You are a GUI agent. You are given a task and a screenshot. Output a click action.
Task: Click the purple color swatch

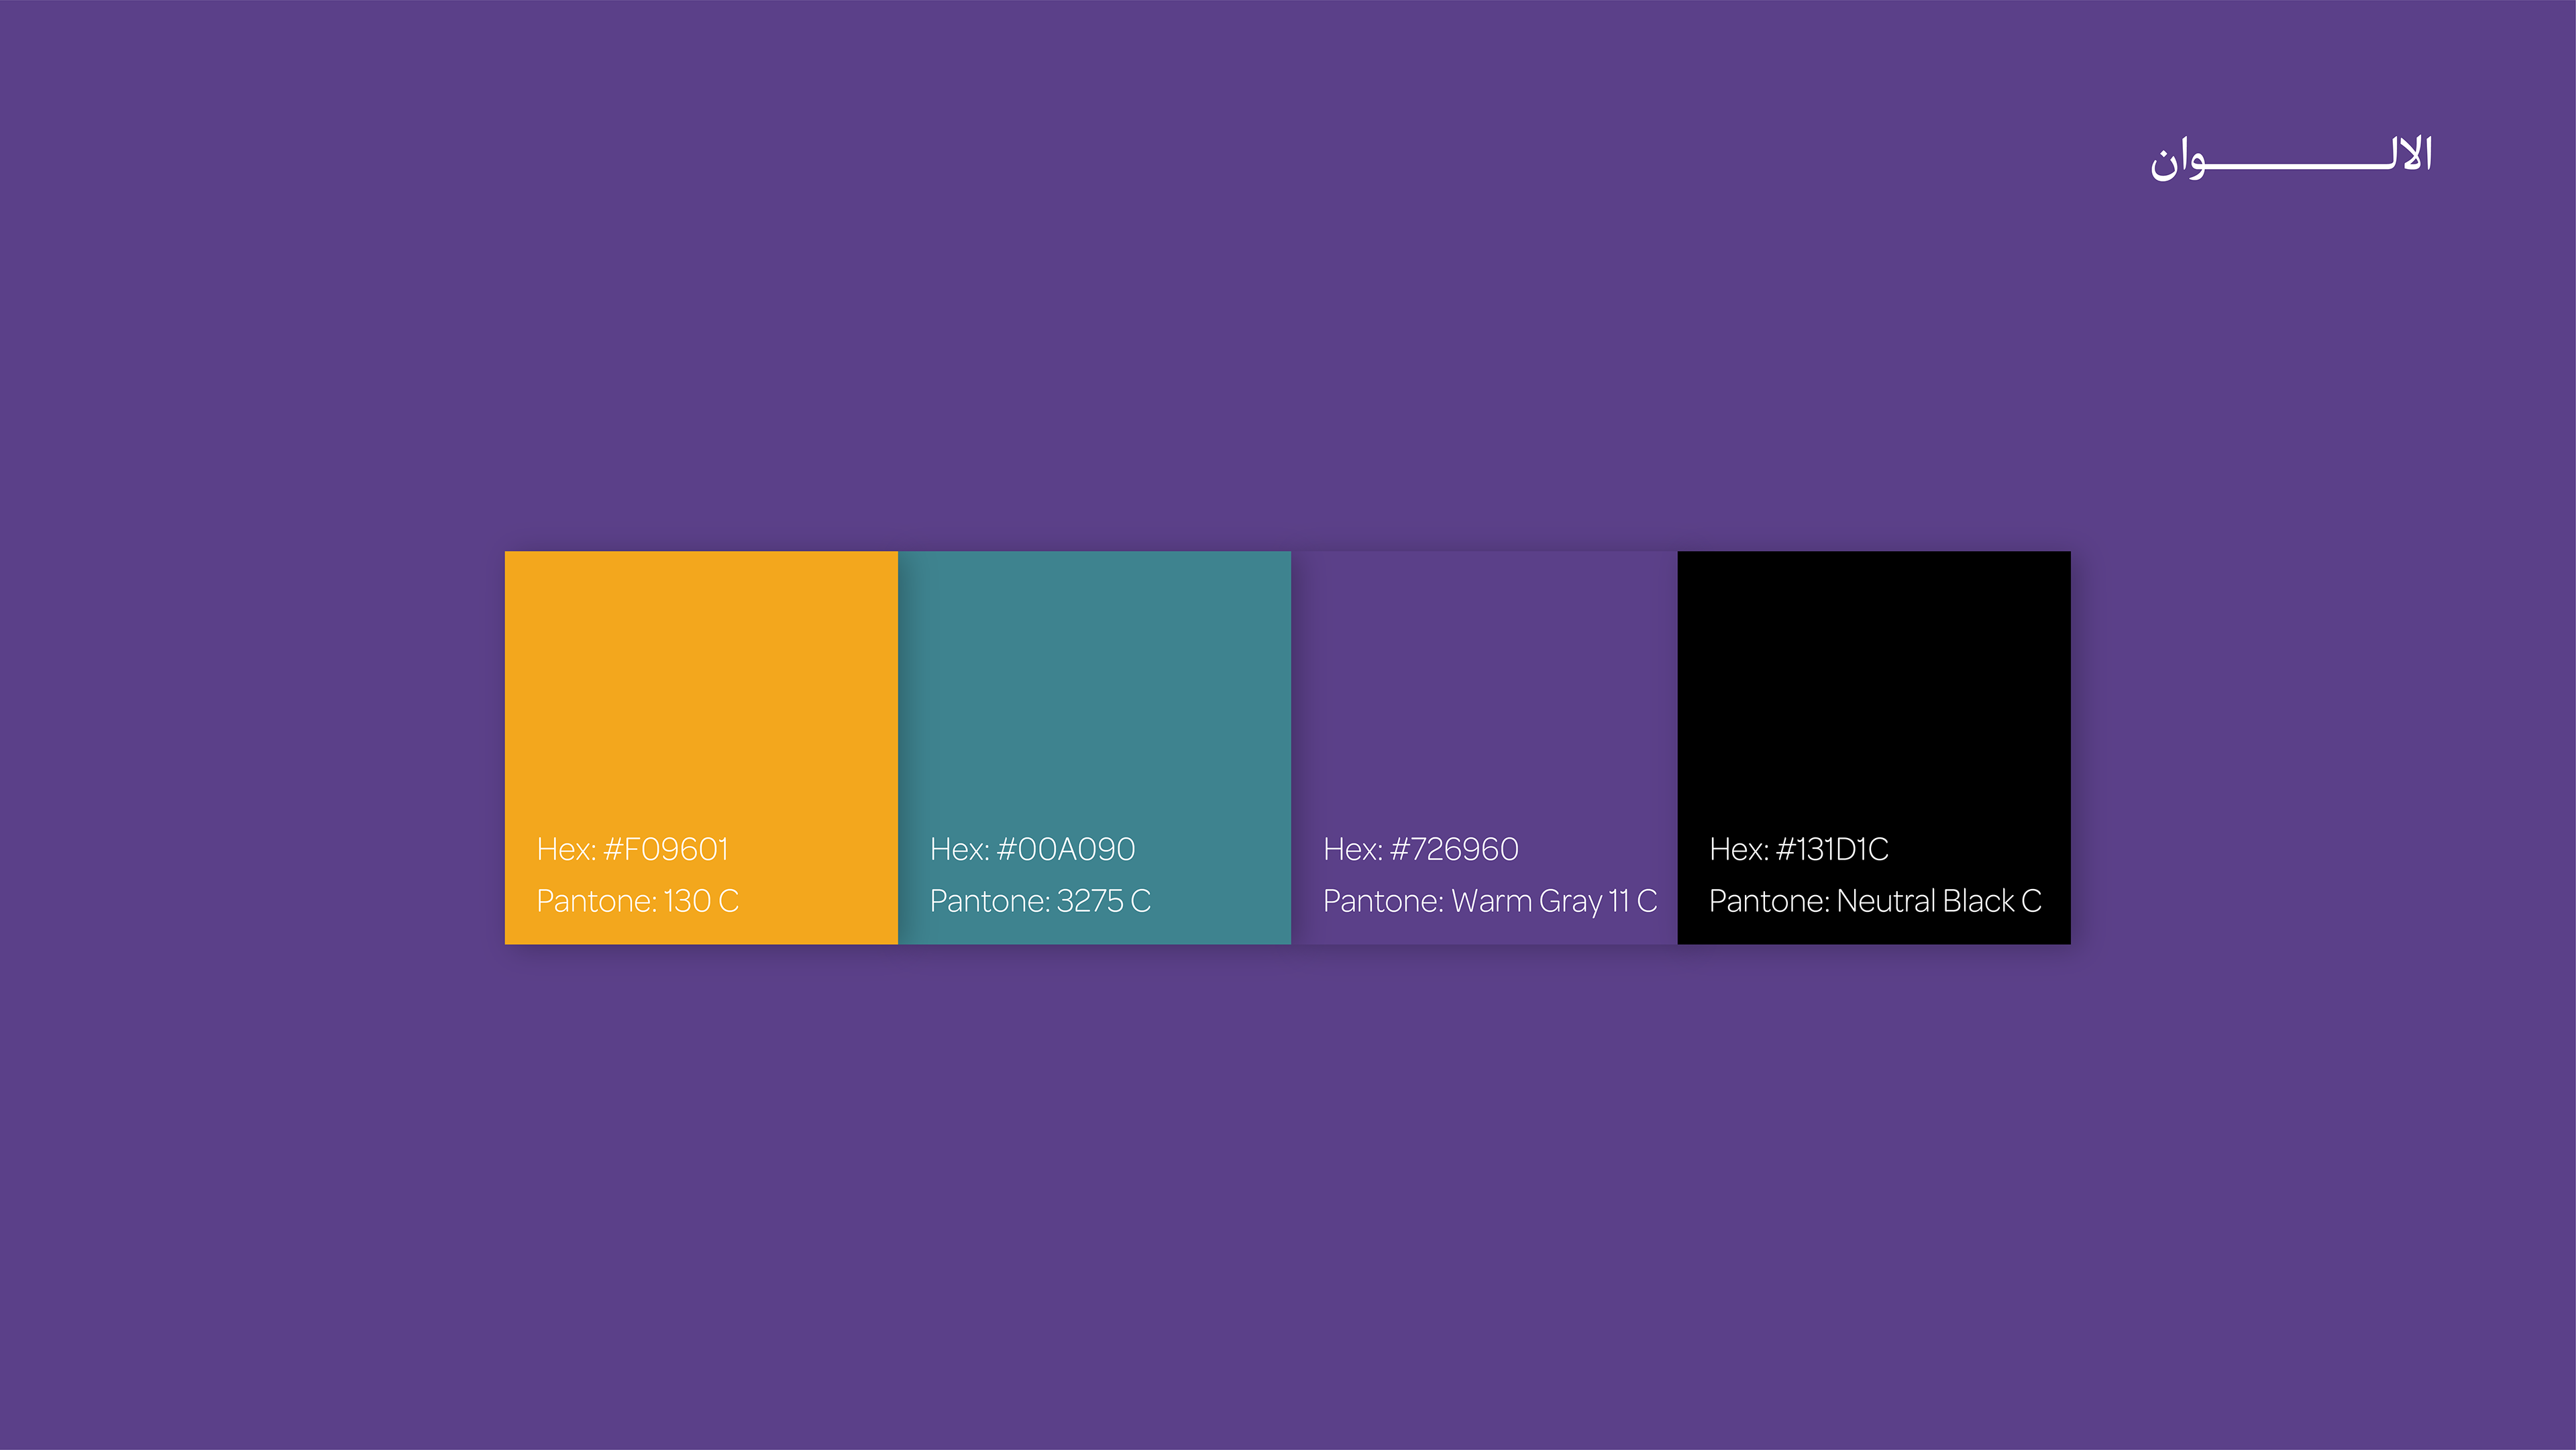[1484, 747]
